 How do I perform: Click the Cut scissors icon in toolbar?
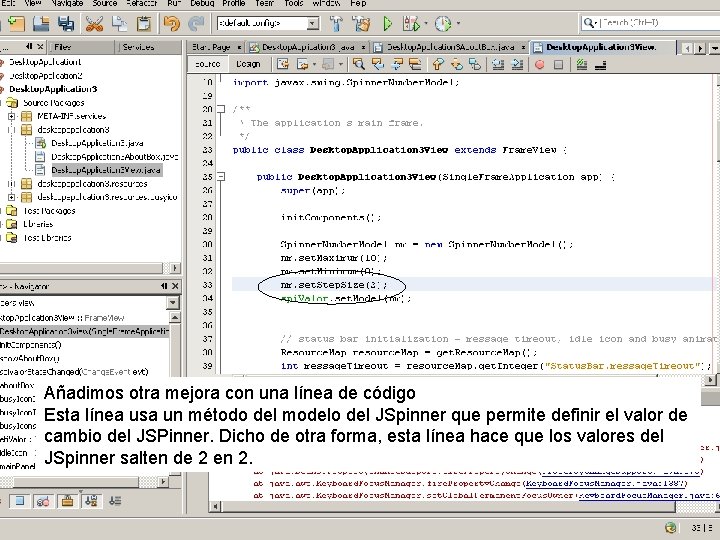pos(94,23)
